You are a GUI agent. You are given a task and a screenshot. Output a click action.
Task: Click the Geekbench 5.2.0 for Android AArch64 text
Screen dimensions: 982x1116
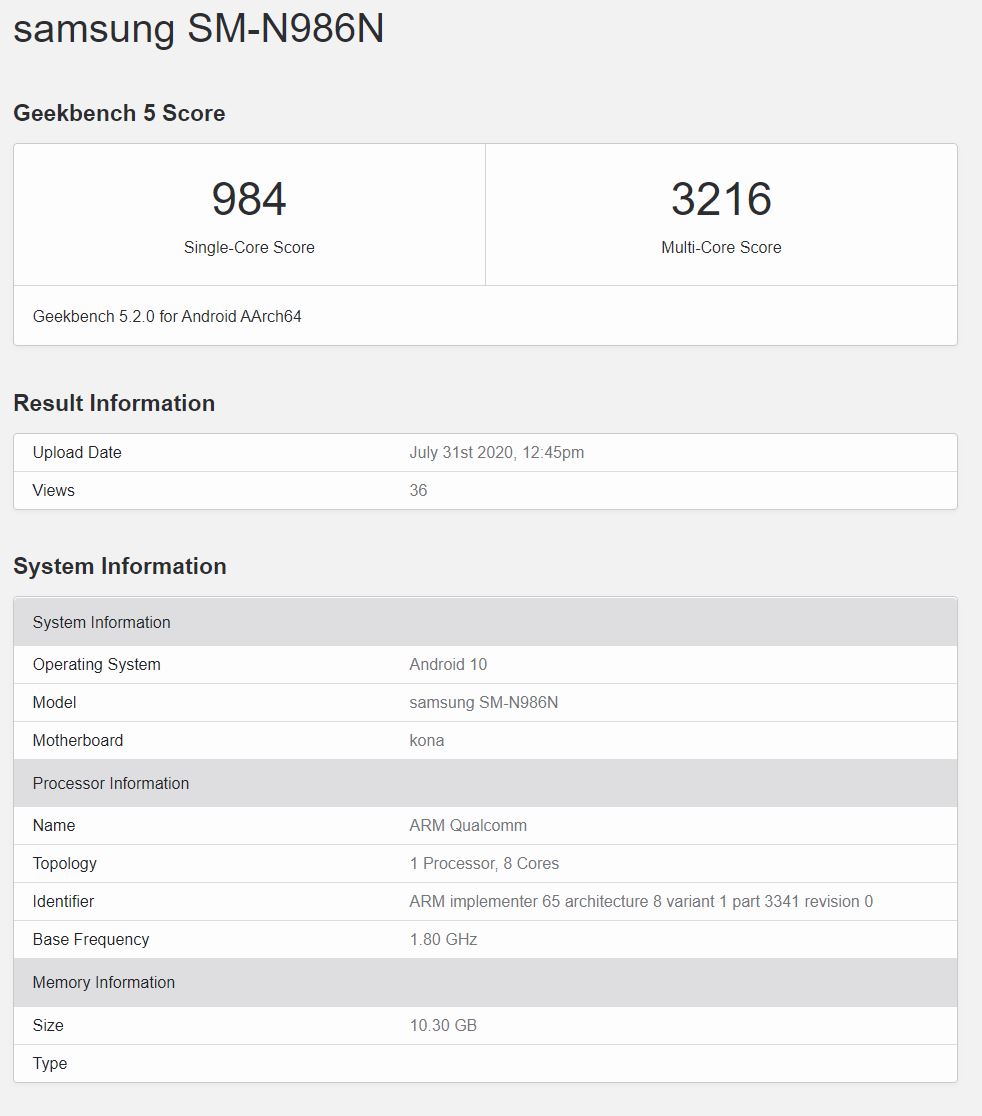click(x=167, y=316)
